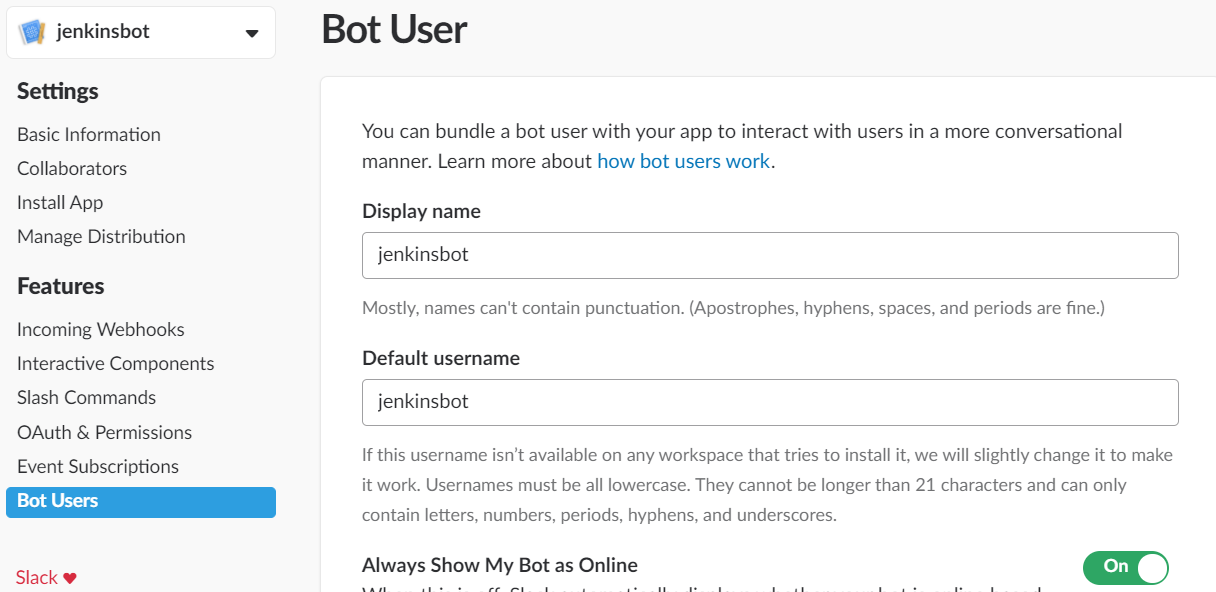The height and width of the screenshot is (592, 1216).
Task: Select the highlighted Bot Users item
Action: (141, 501)
